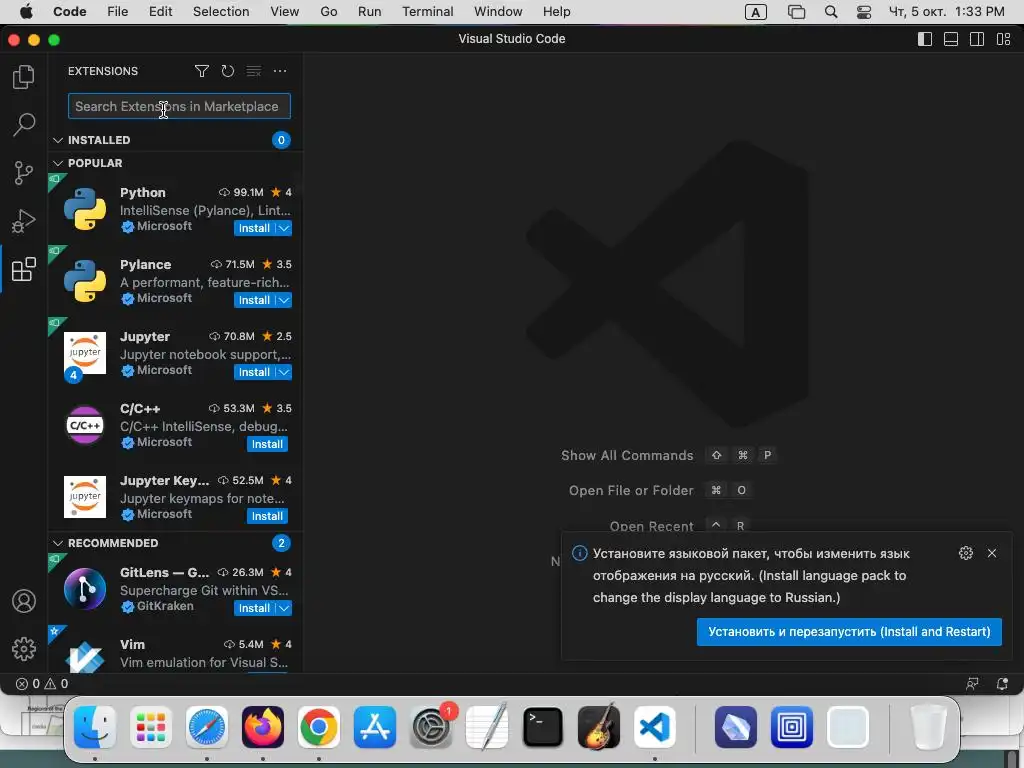Refresh the extensions list

[x=227, y=71]
